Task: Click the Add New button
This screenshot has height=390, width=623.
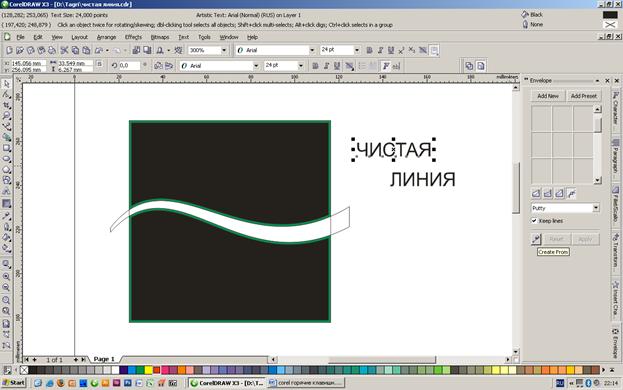Action: pyautogui.click(x=548, y=96)
